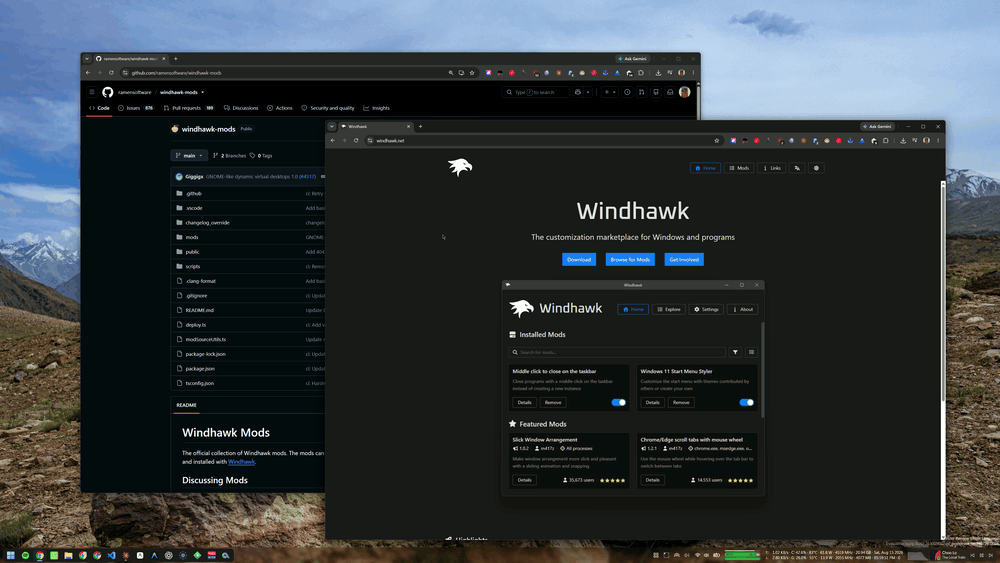Image resolution: width=1000 pixels, height=563 pixels.
Task: Click the zoom magnifier icon in the GitHub address bar
Action: (x=451, y=73)
